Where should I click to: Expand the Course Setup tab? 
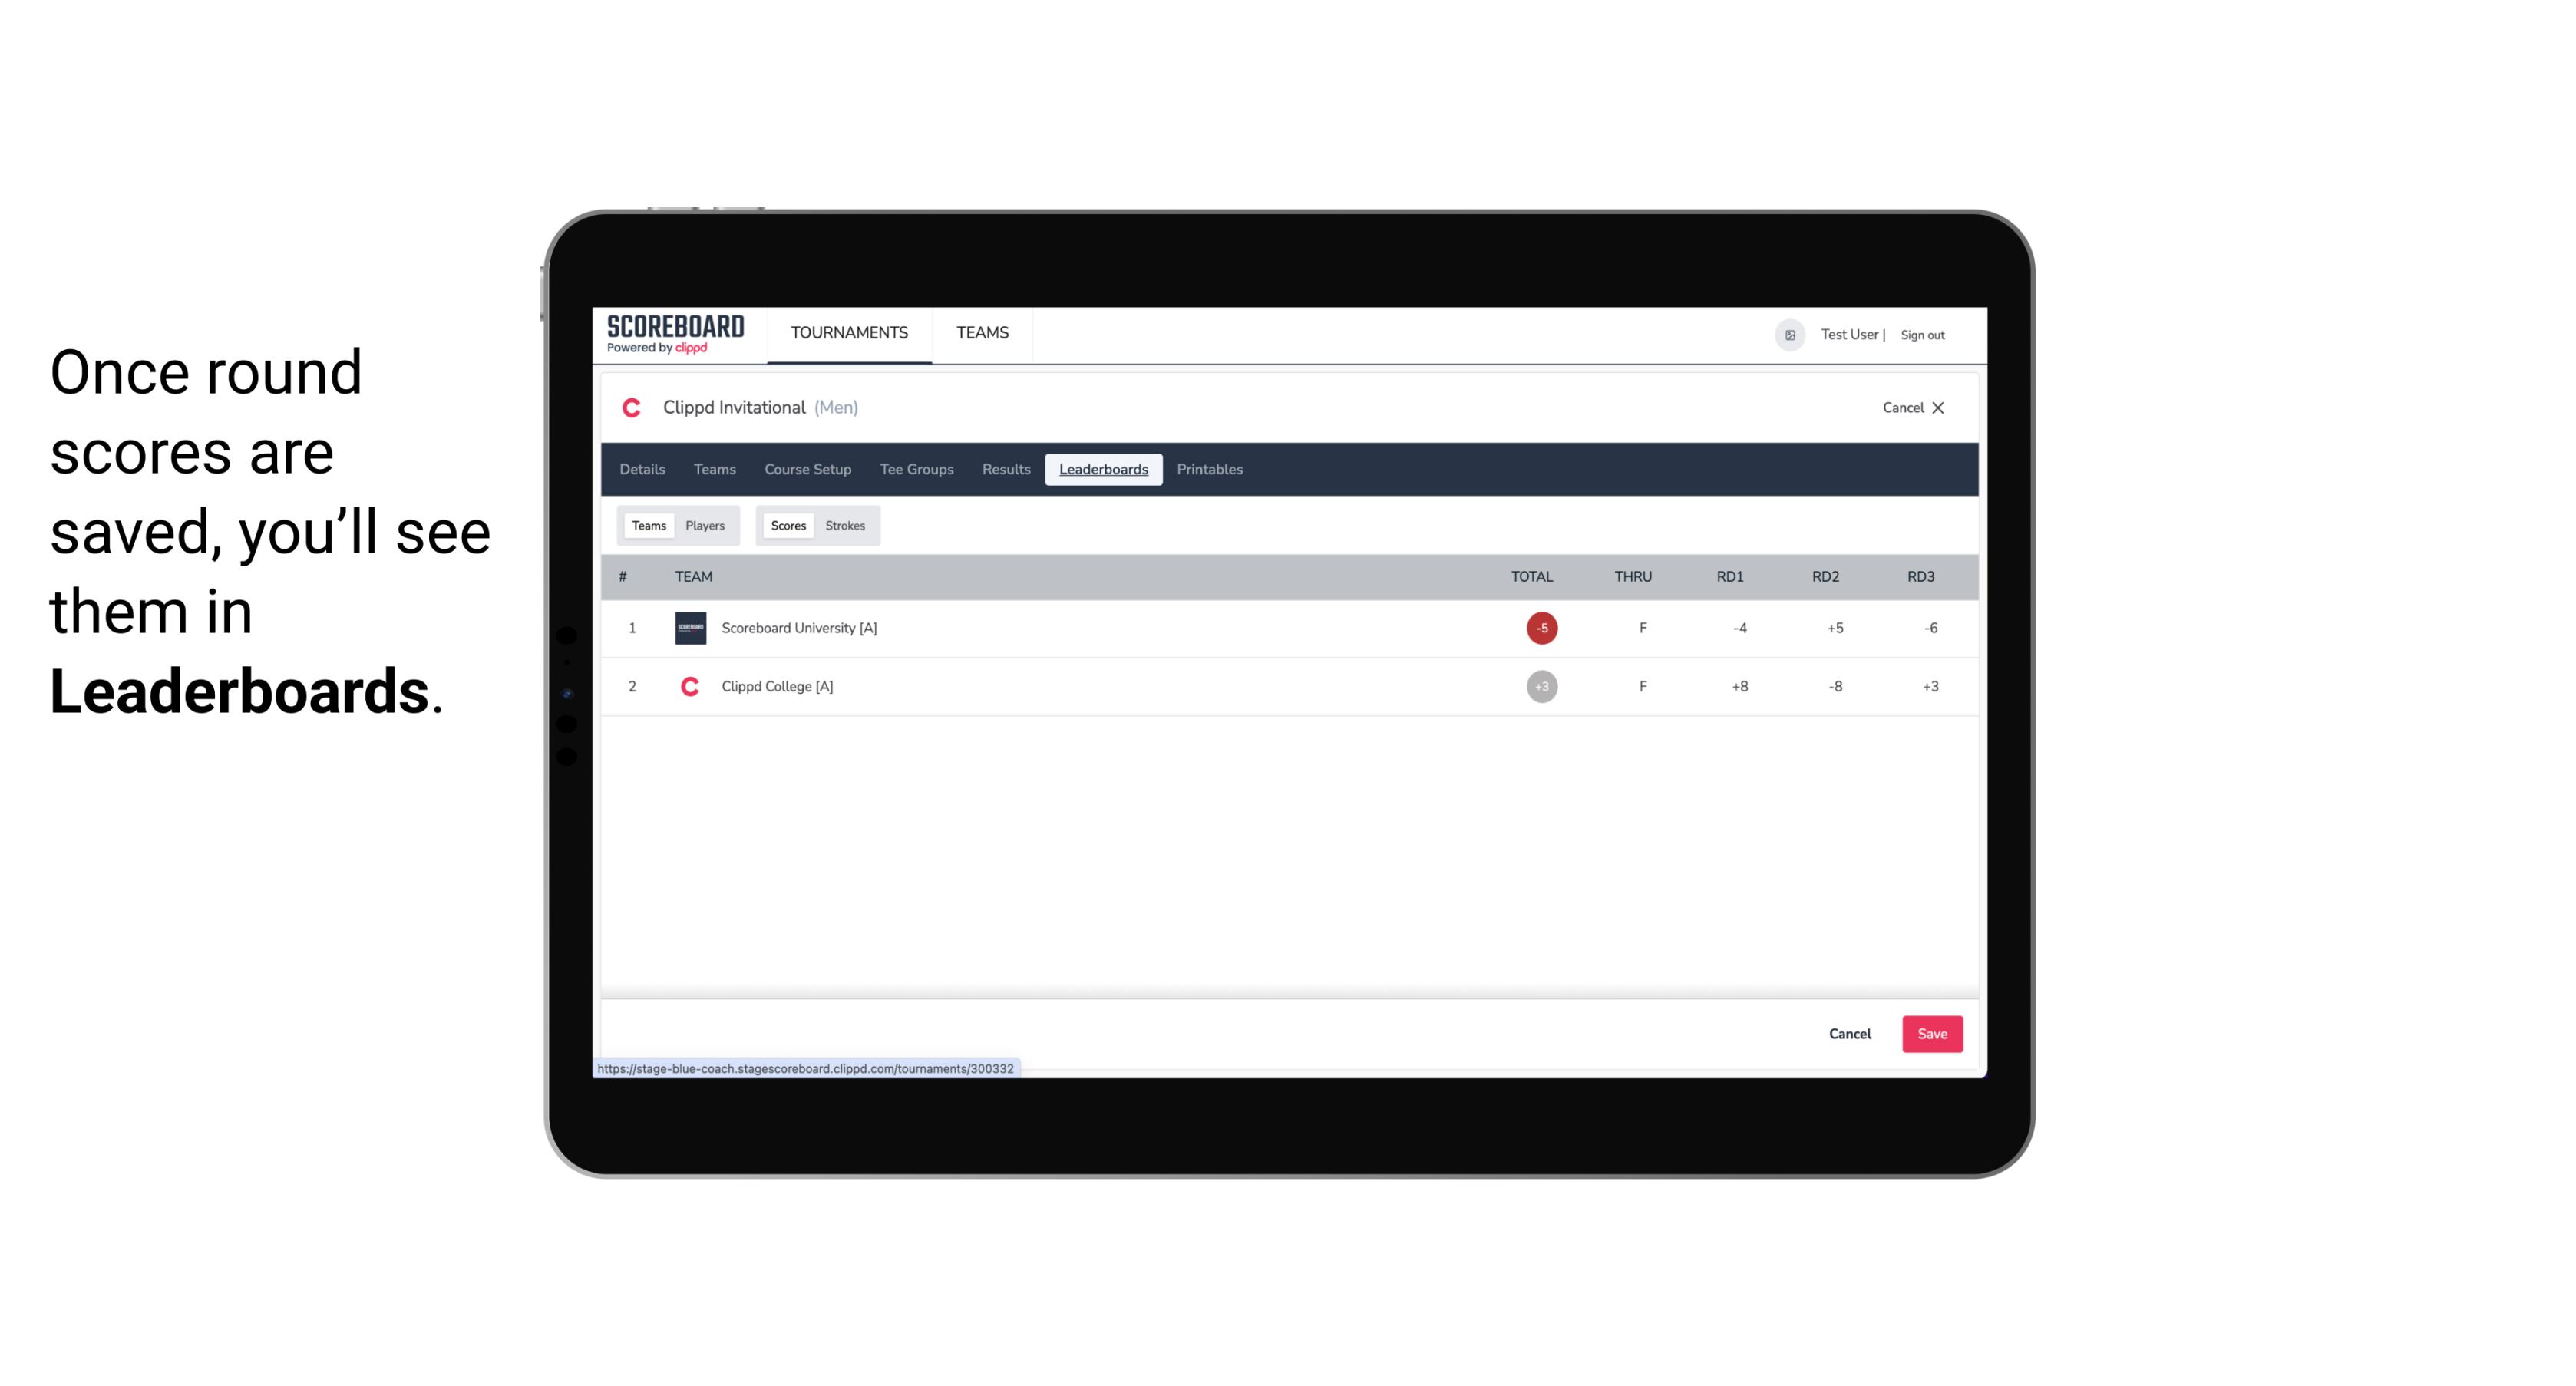(x=807, y=470)
